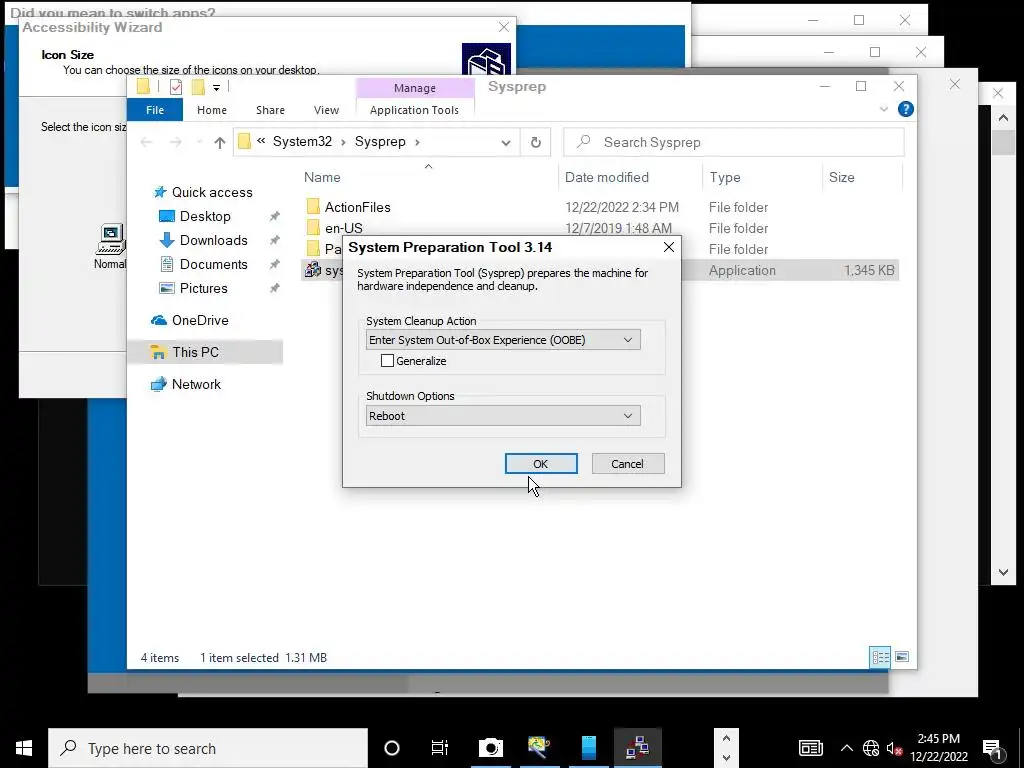
Task: Open Desktop in the navigation pane
Action: click(205, 216)
